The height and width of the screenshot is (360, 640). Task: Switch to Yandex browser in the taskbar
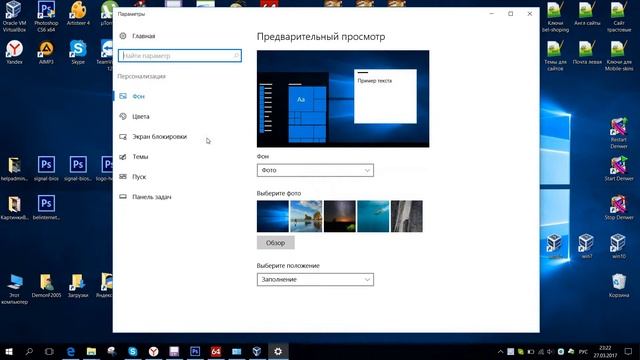[153, 351]
